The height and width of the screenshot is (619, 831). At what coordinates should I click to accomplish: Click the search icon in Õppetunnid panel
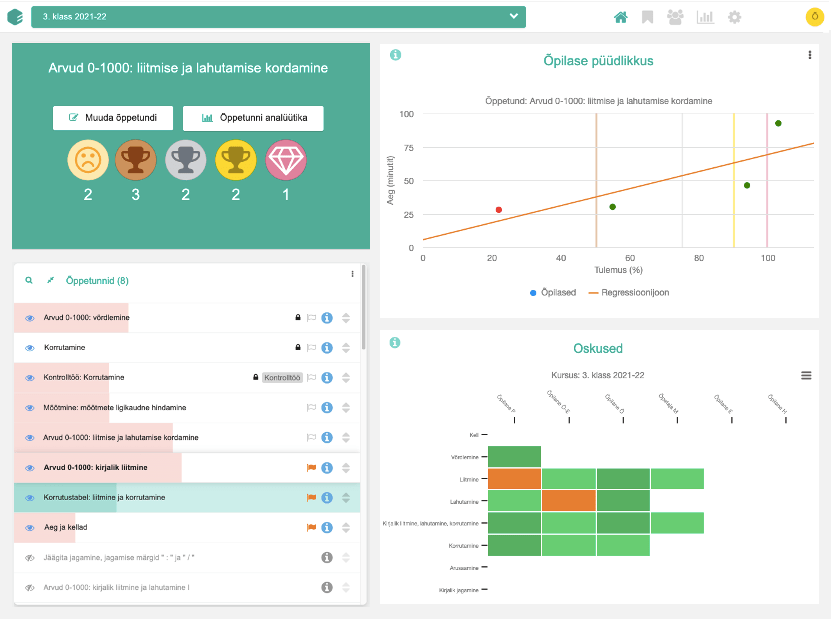coord(29,281)
